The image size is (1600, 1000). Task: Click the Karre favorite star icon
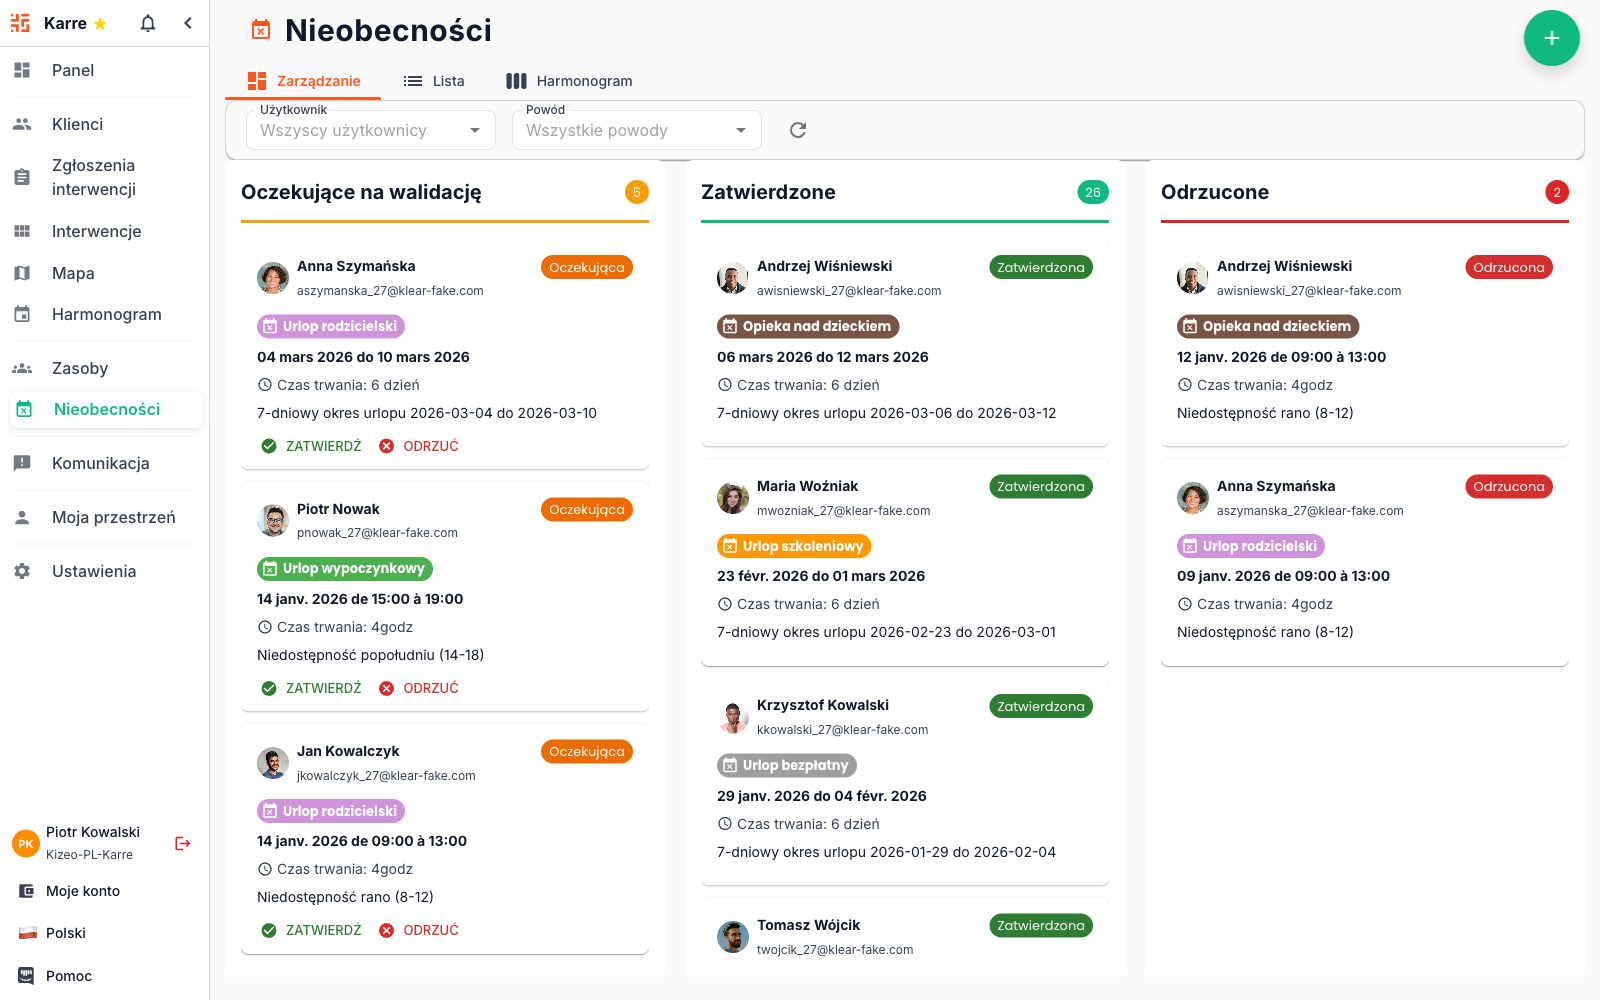pos(100,24)
